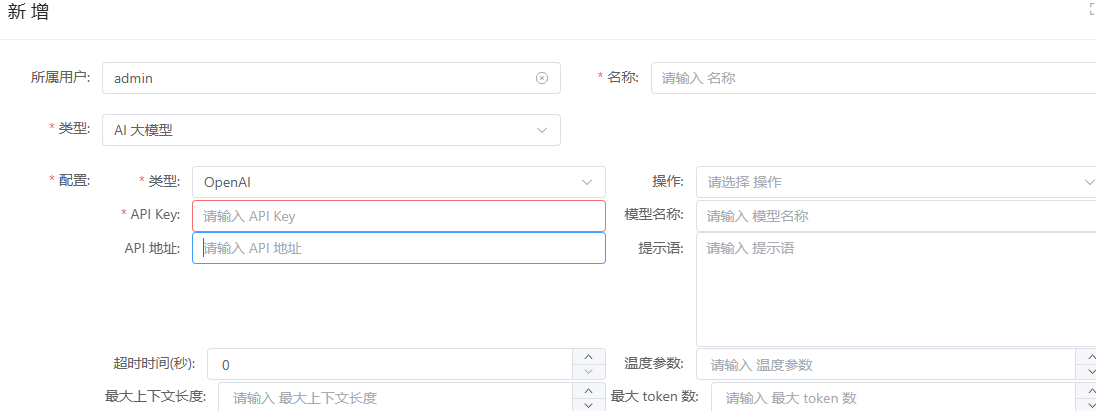Focus the API 地址 input

tap(398, 248)
